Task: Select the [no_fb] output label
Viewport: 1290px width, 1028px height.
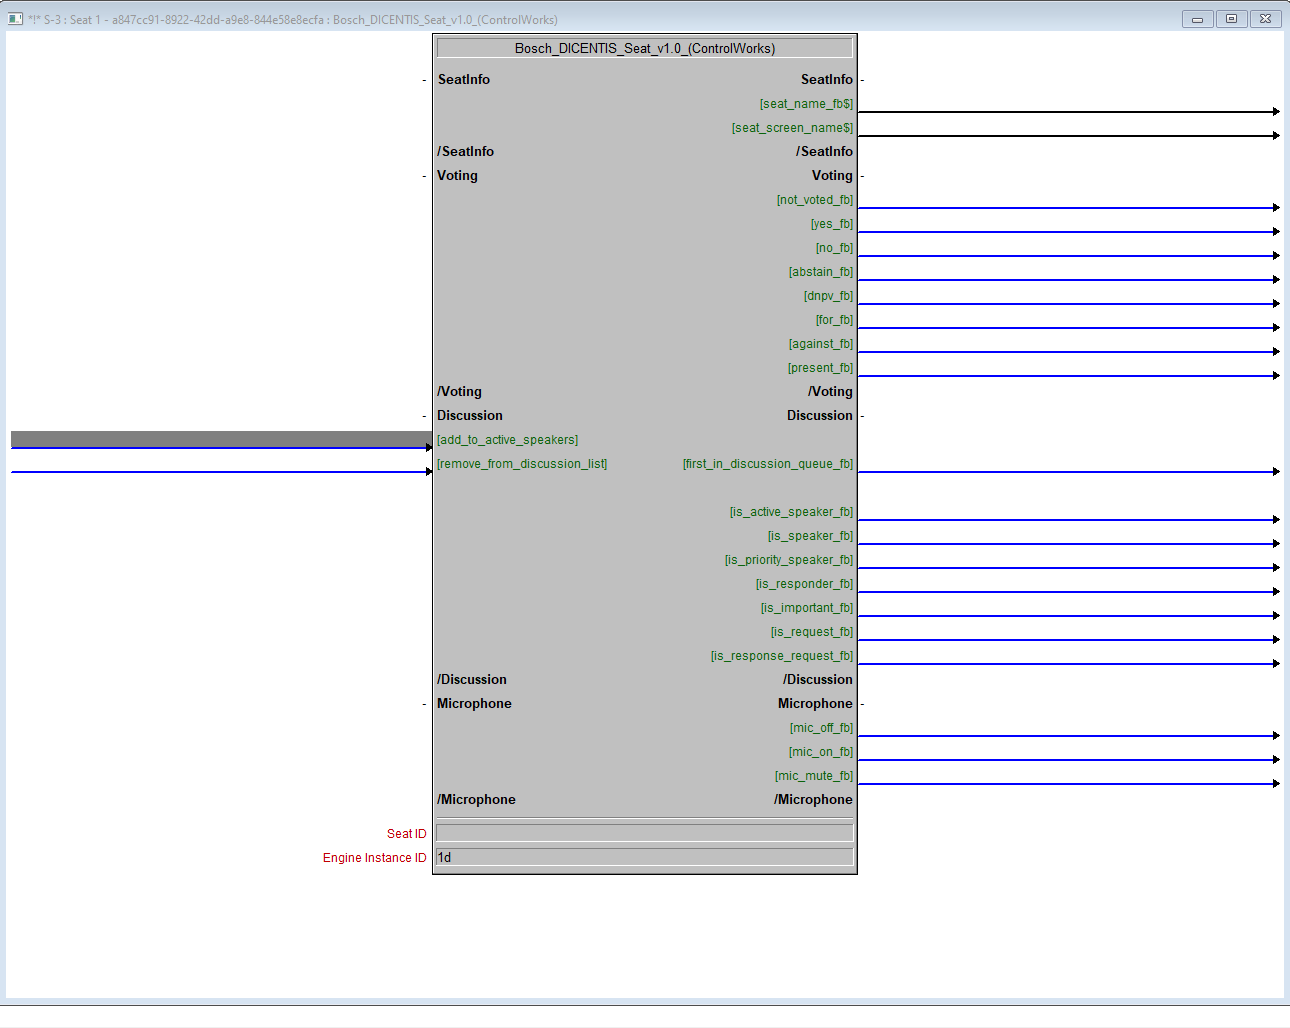Action: coord(834,248)
